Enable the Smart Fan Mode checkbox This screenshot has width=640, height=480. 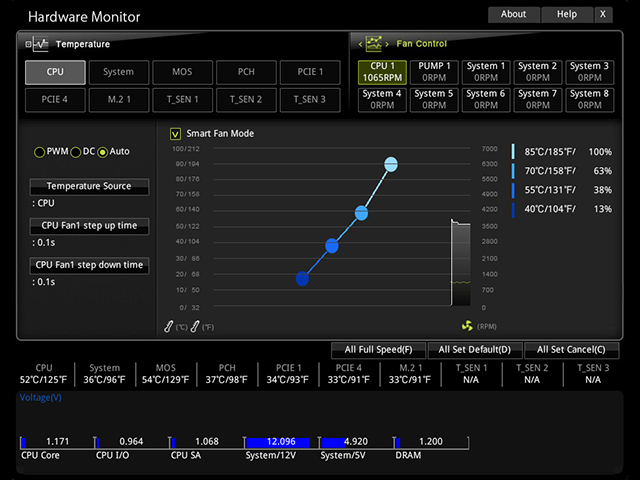click(x=176, y=133)
